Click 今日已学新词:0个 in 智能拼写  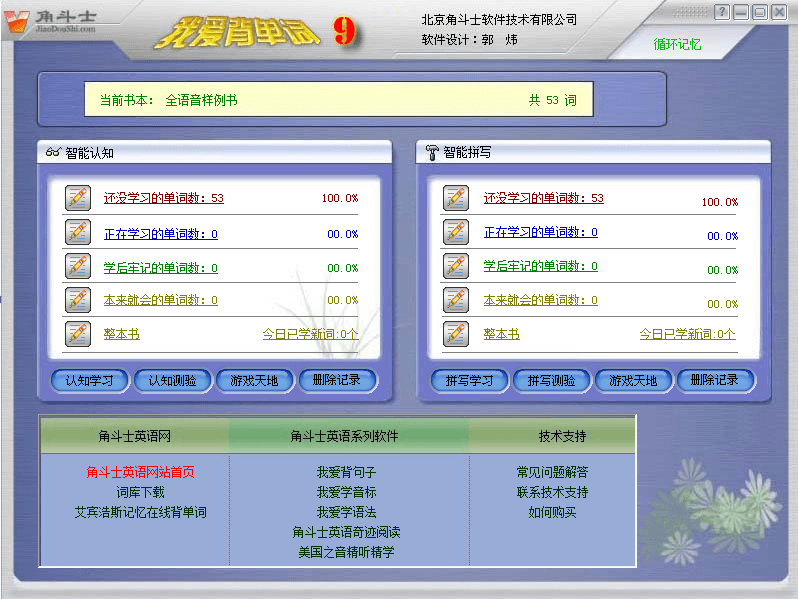click(x=688, y=334)
